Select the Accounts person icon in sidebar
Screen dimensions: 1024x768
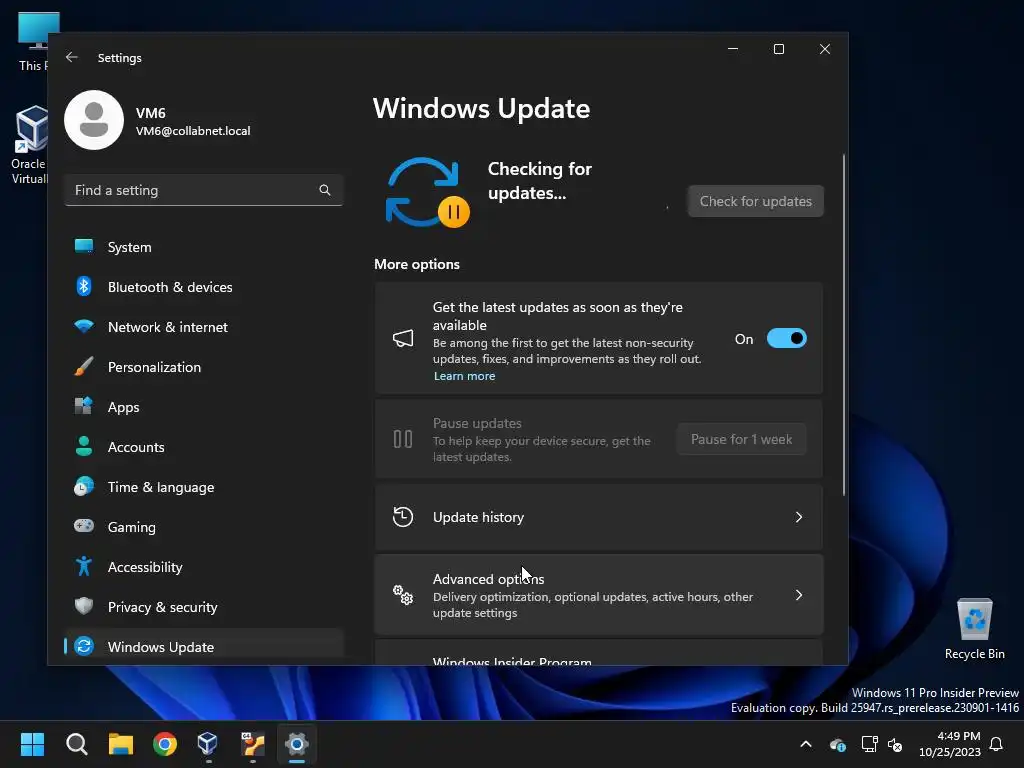(84, 446)
